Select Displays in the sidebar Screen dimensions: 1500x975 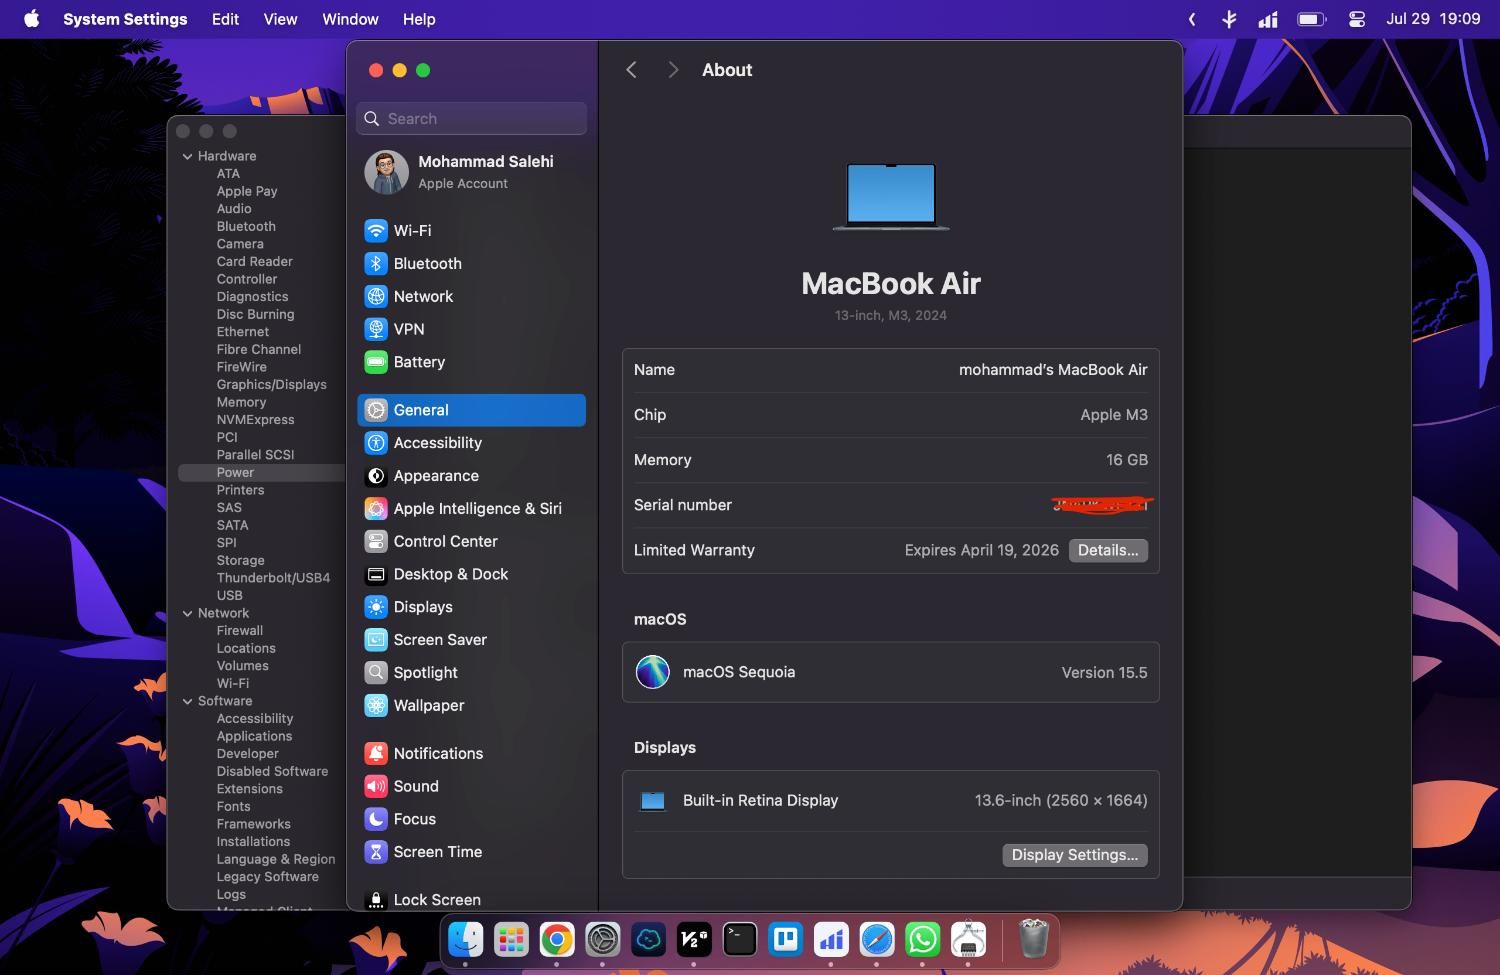471,607
